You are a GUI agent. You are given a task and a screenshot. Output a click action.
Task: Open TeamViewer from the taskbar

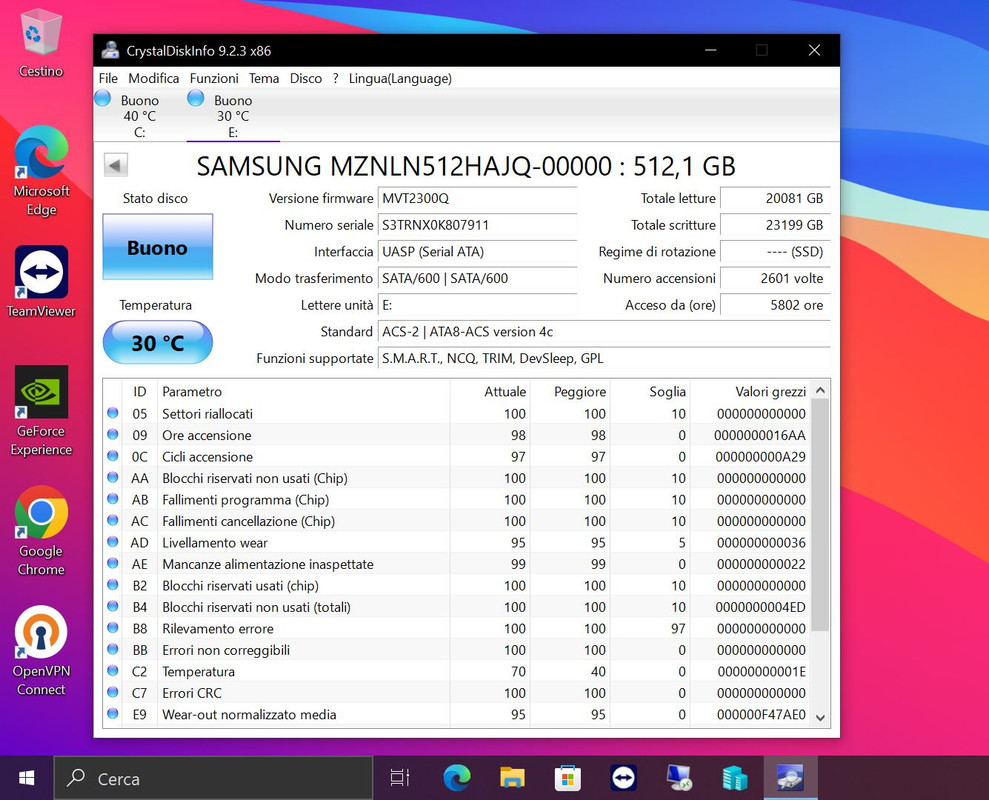624,778
